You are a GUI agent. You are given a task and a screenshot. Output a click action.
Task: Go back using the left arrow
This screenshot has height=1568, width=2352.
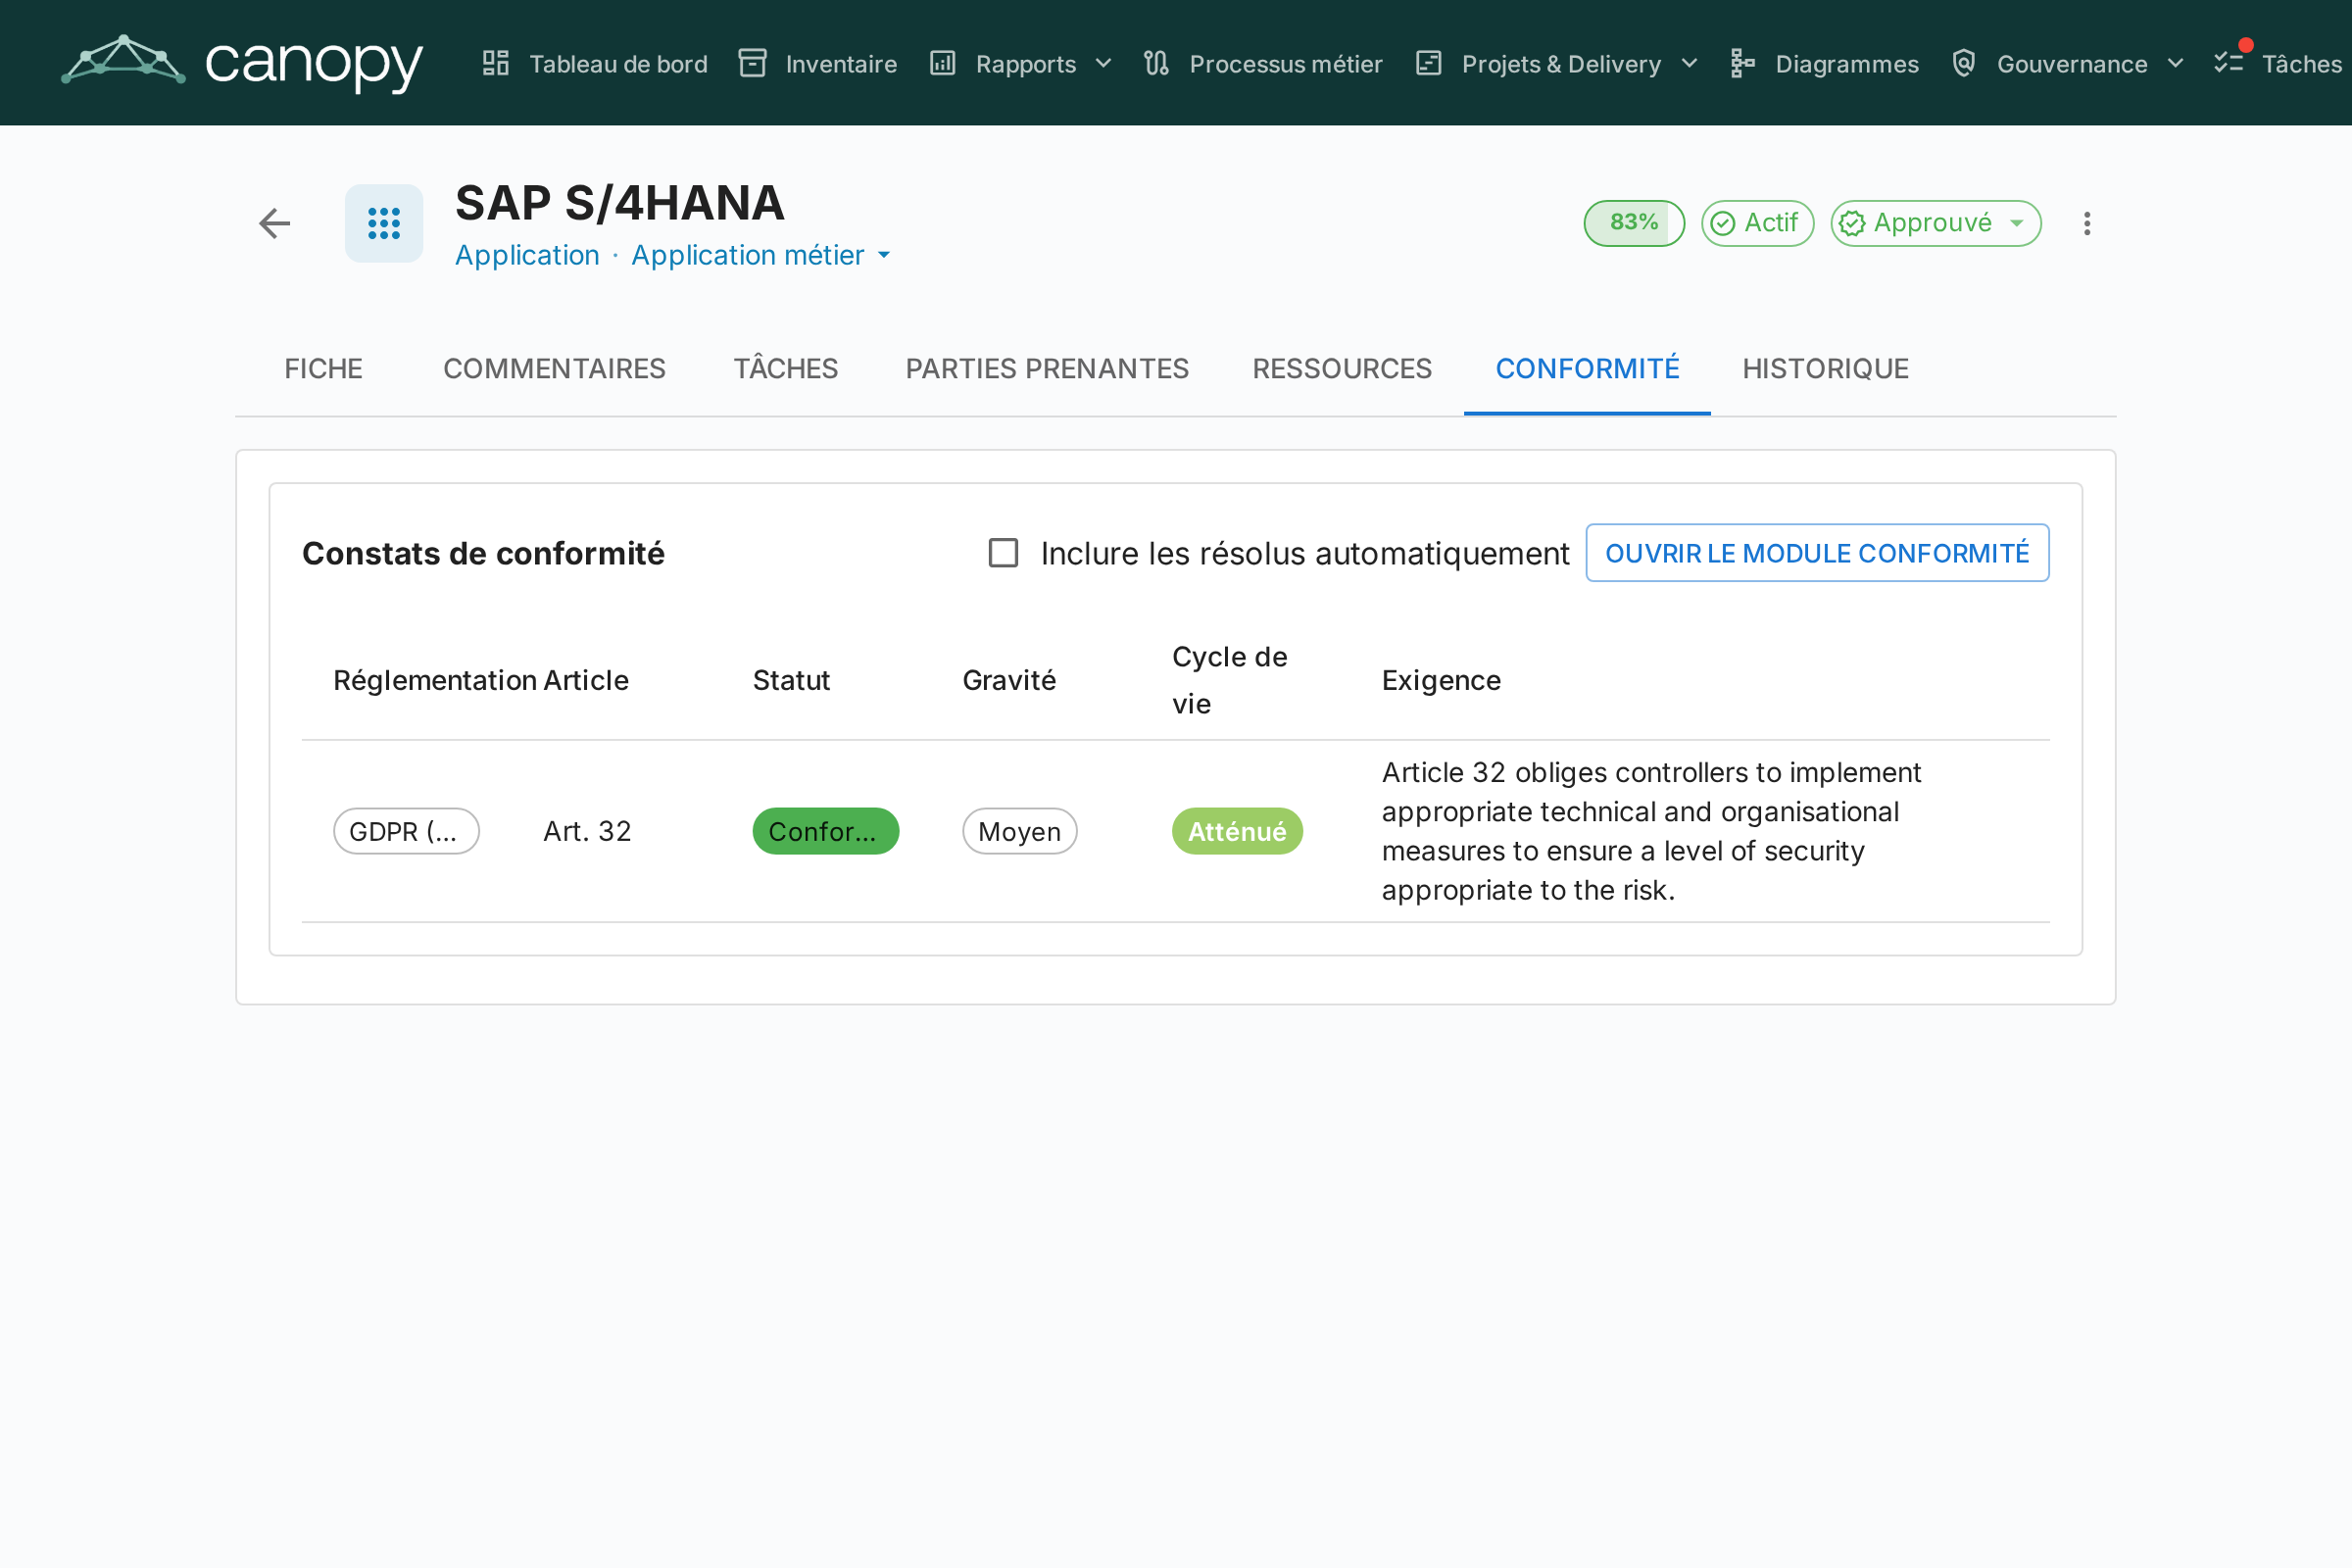pyautogui.click(x=275, y=223)
